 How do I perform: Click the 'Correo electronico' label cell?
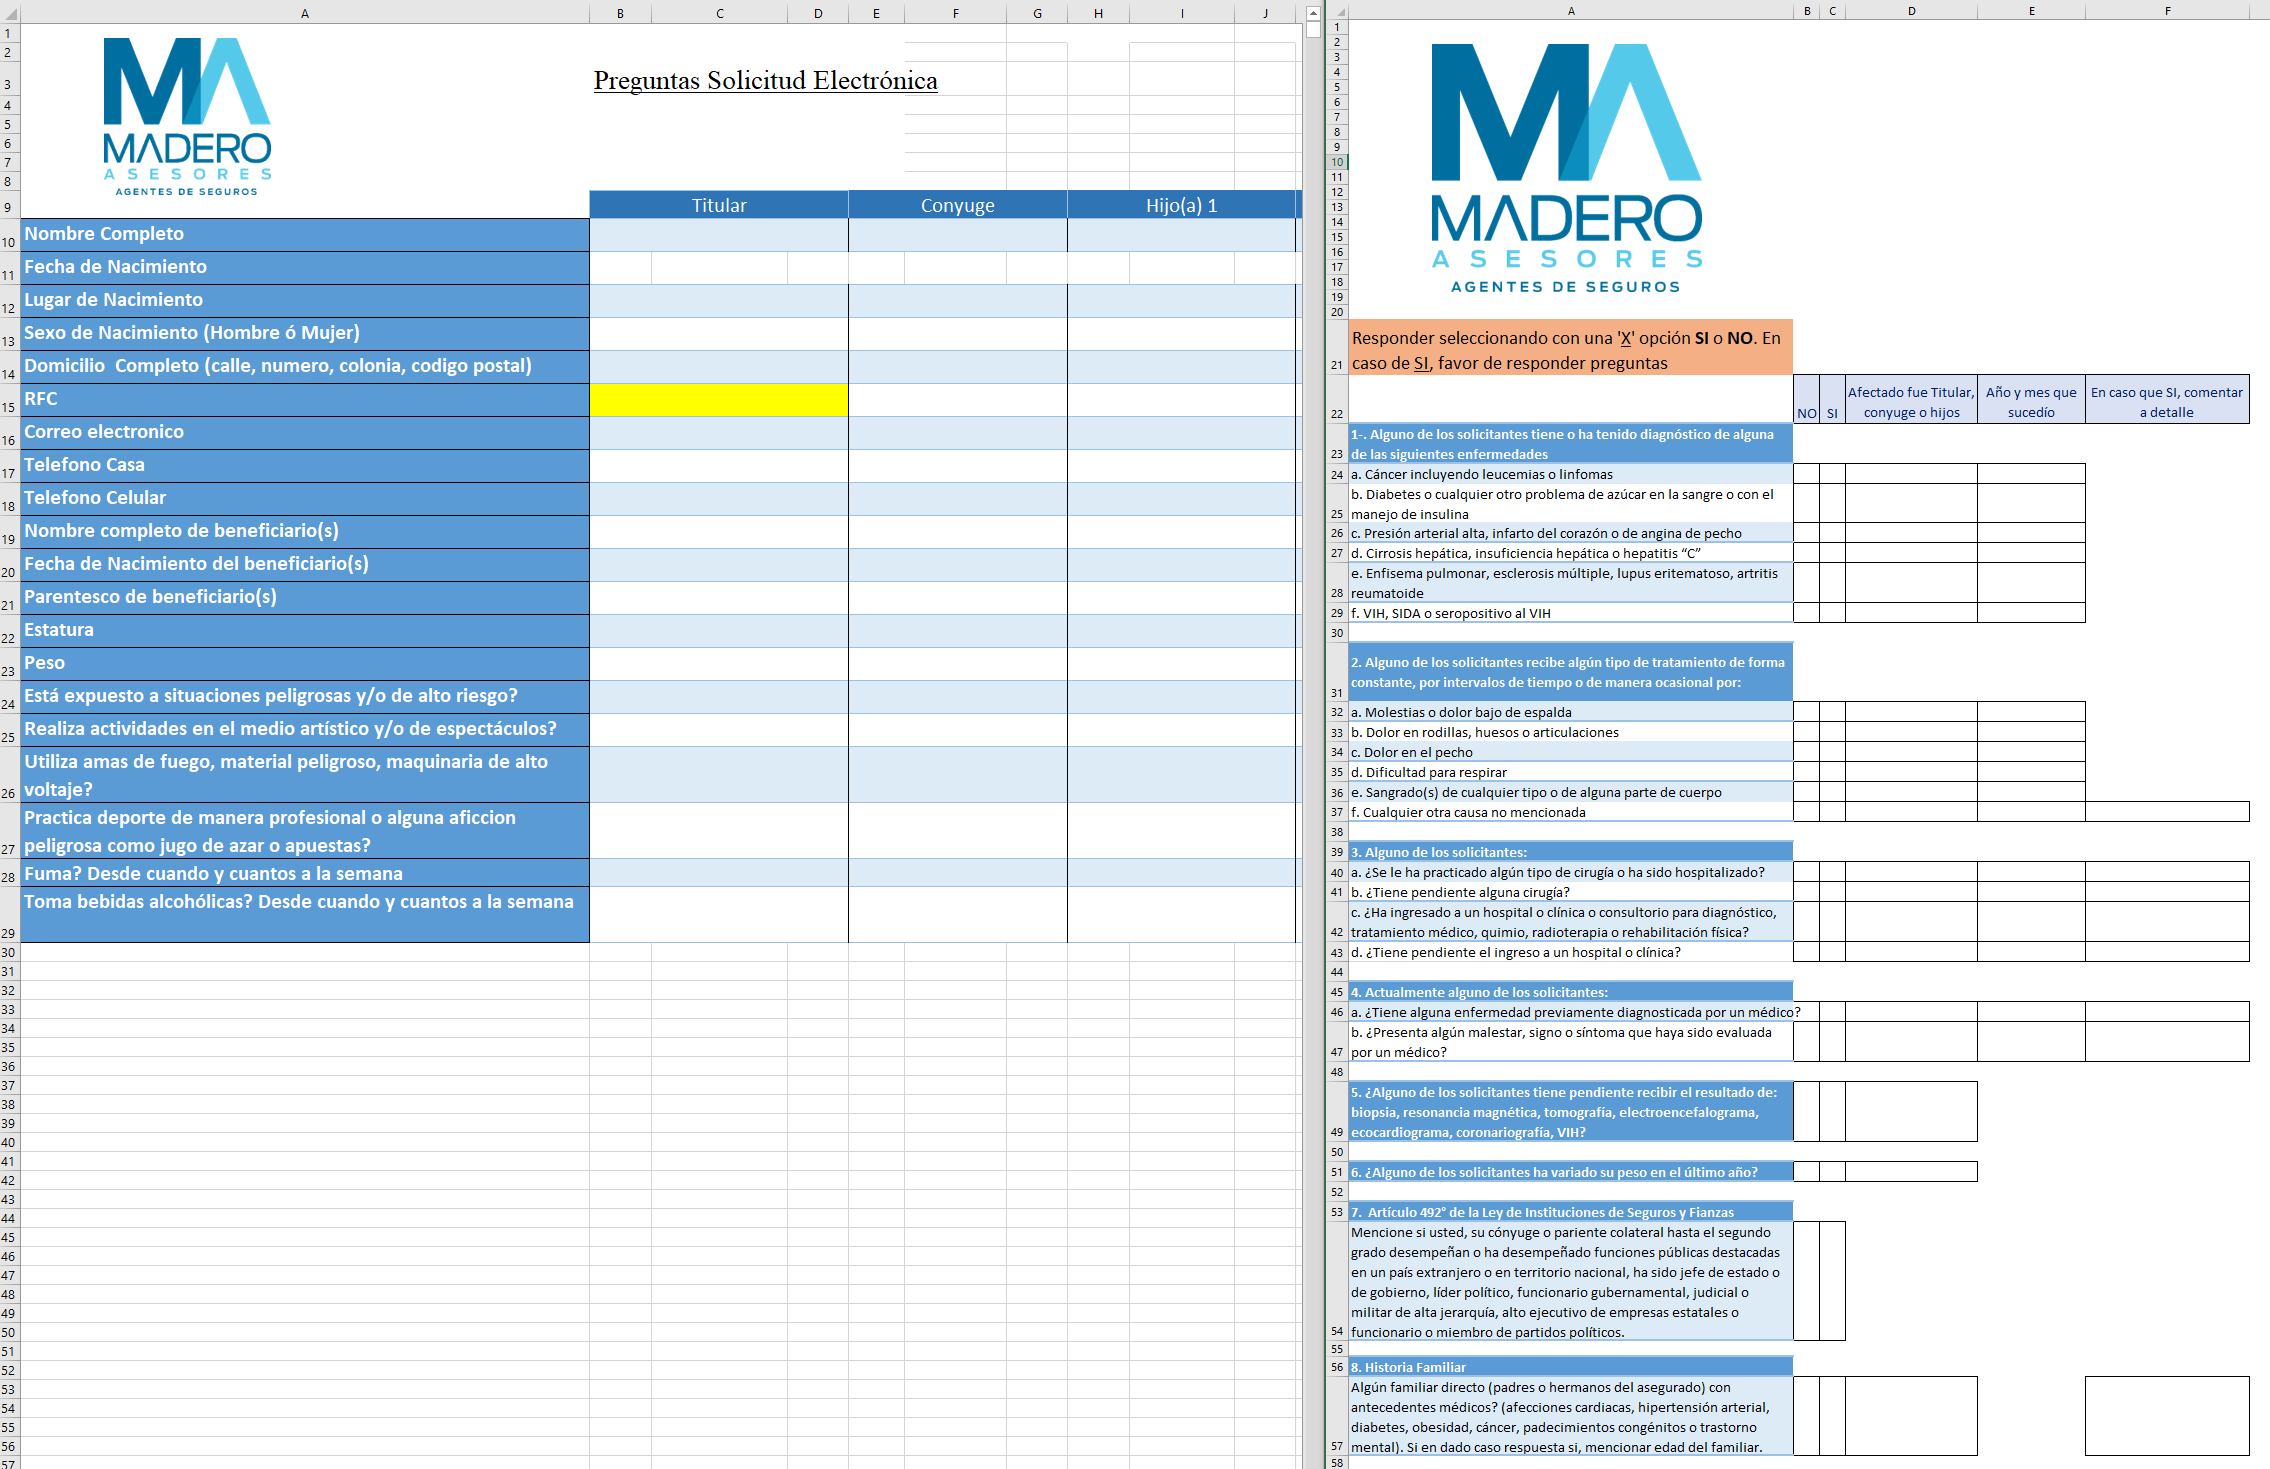[305, 433]
